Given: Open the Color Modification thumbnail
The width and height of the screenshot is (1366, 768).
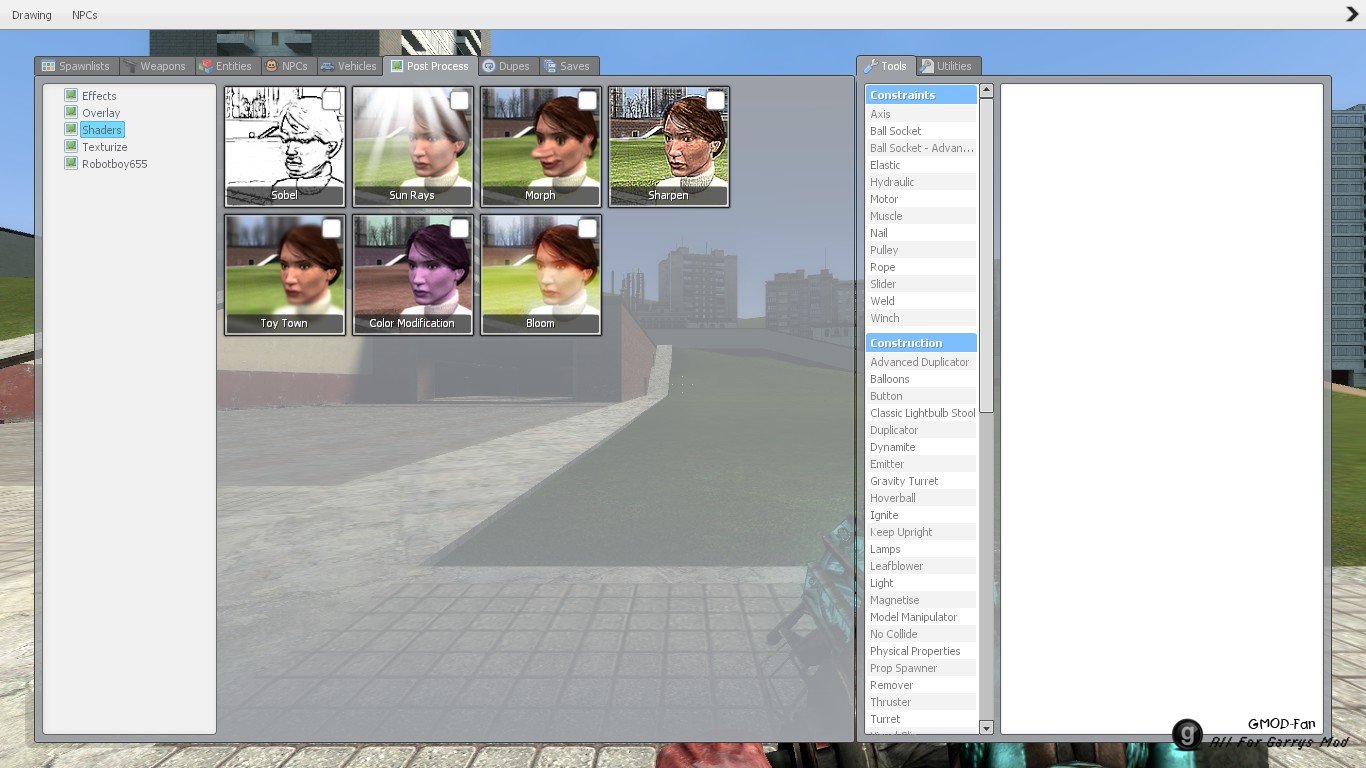Looking at the screenshot, I should (x=413, y=275).
